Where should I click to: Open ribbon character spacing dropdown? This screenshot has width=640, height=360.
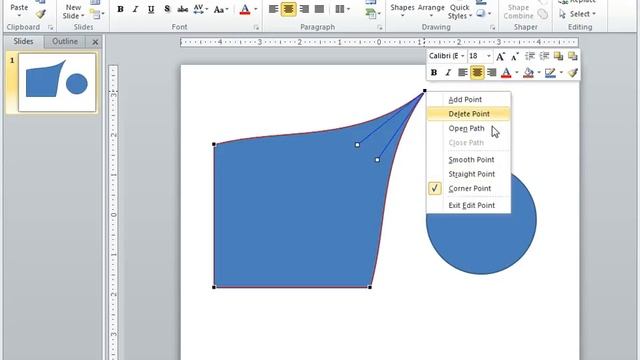tap(200, 9)
